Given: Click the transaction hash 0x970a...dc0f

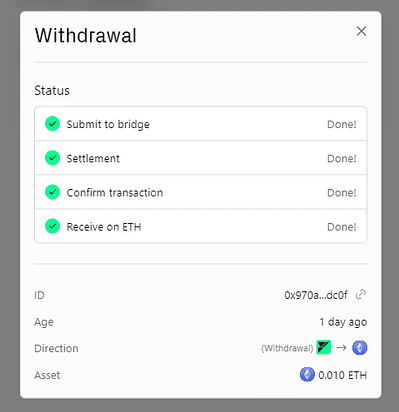Looking at the screenshot, I should tap(316, 295).
